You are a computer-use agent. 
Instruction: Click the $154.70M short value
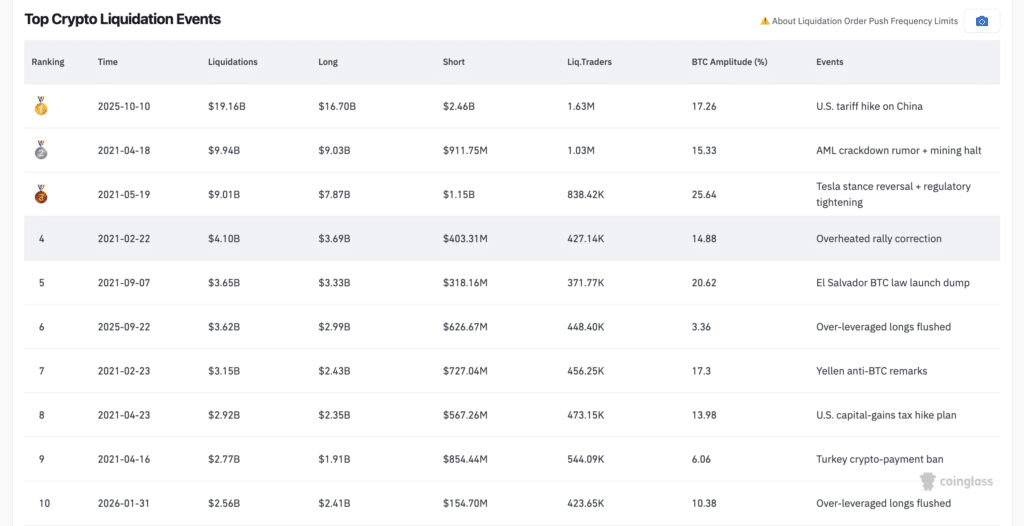(x=464, y=503)
